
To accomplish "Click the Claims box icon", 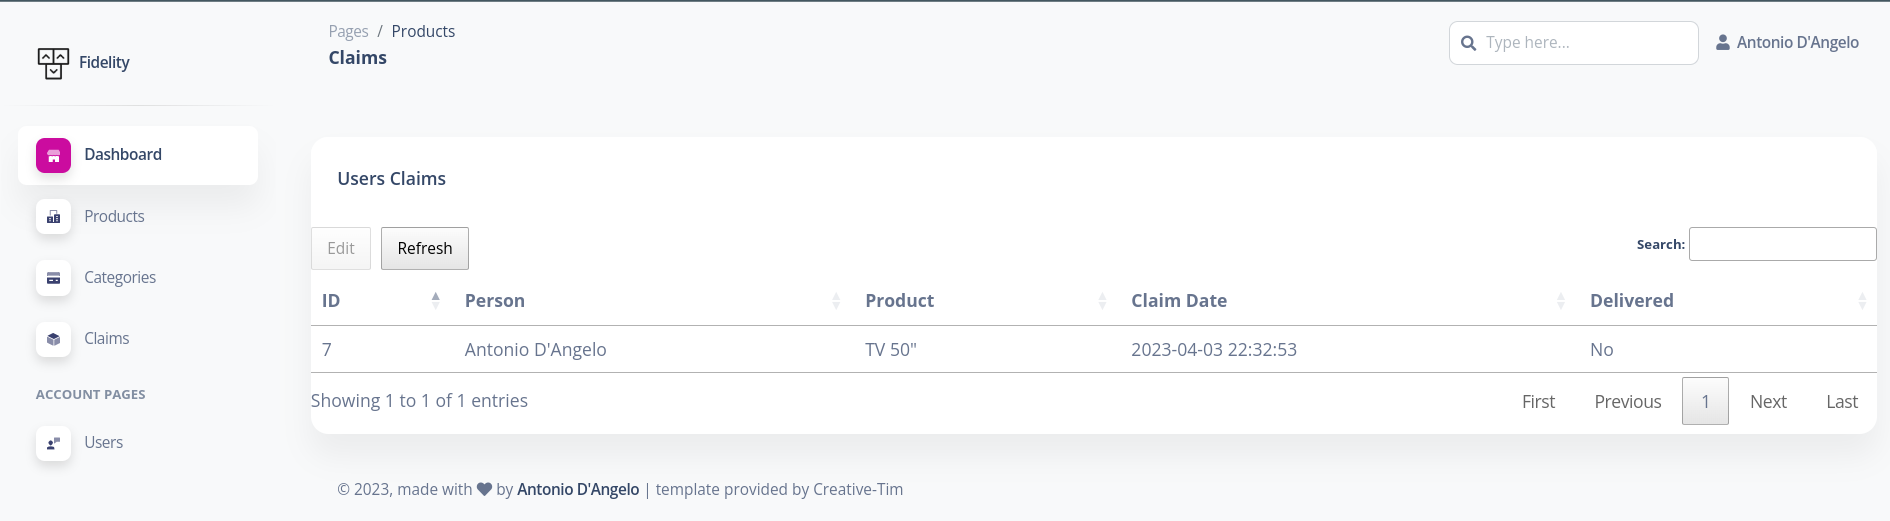I will [53, 339].
